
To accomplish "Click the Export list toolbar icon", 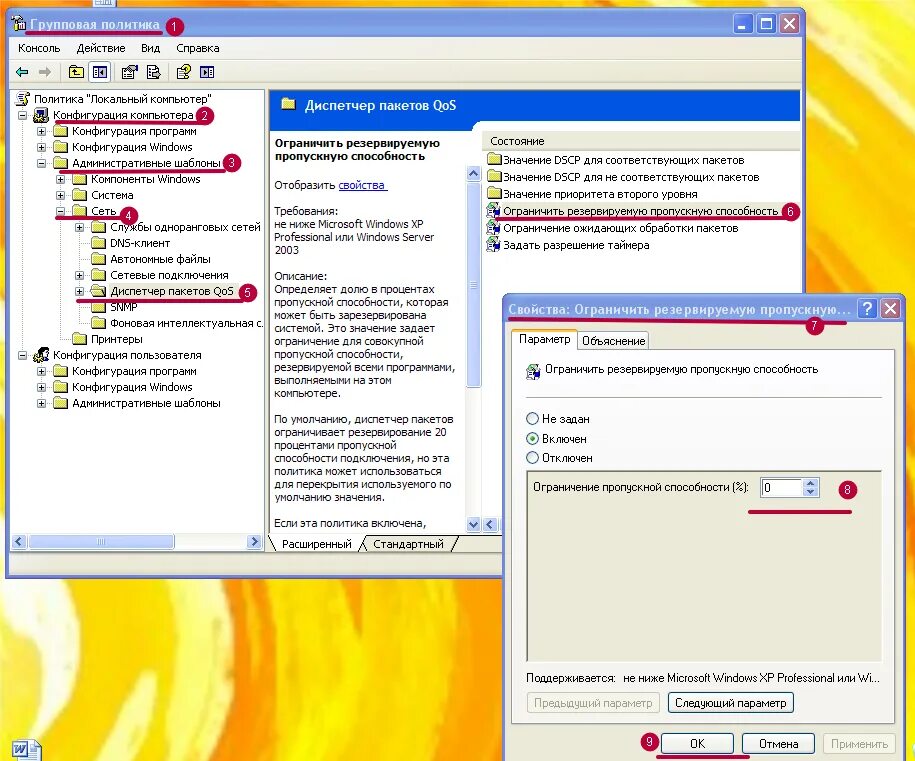I will pyautogui.click(x=153, y=72).
